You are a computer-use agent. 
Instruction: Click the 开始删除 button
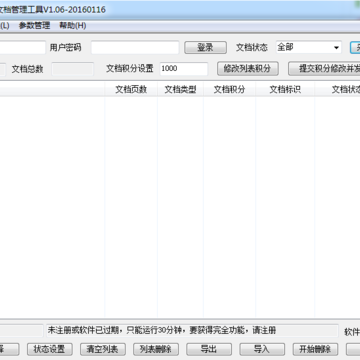coord(315,349)
